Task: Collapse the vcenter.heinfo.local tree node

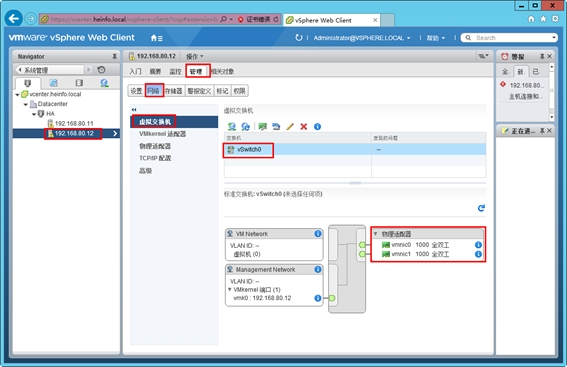Action: point(17,94)
